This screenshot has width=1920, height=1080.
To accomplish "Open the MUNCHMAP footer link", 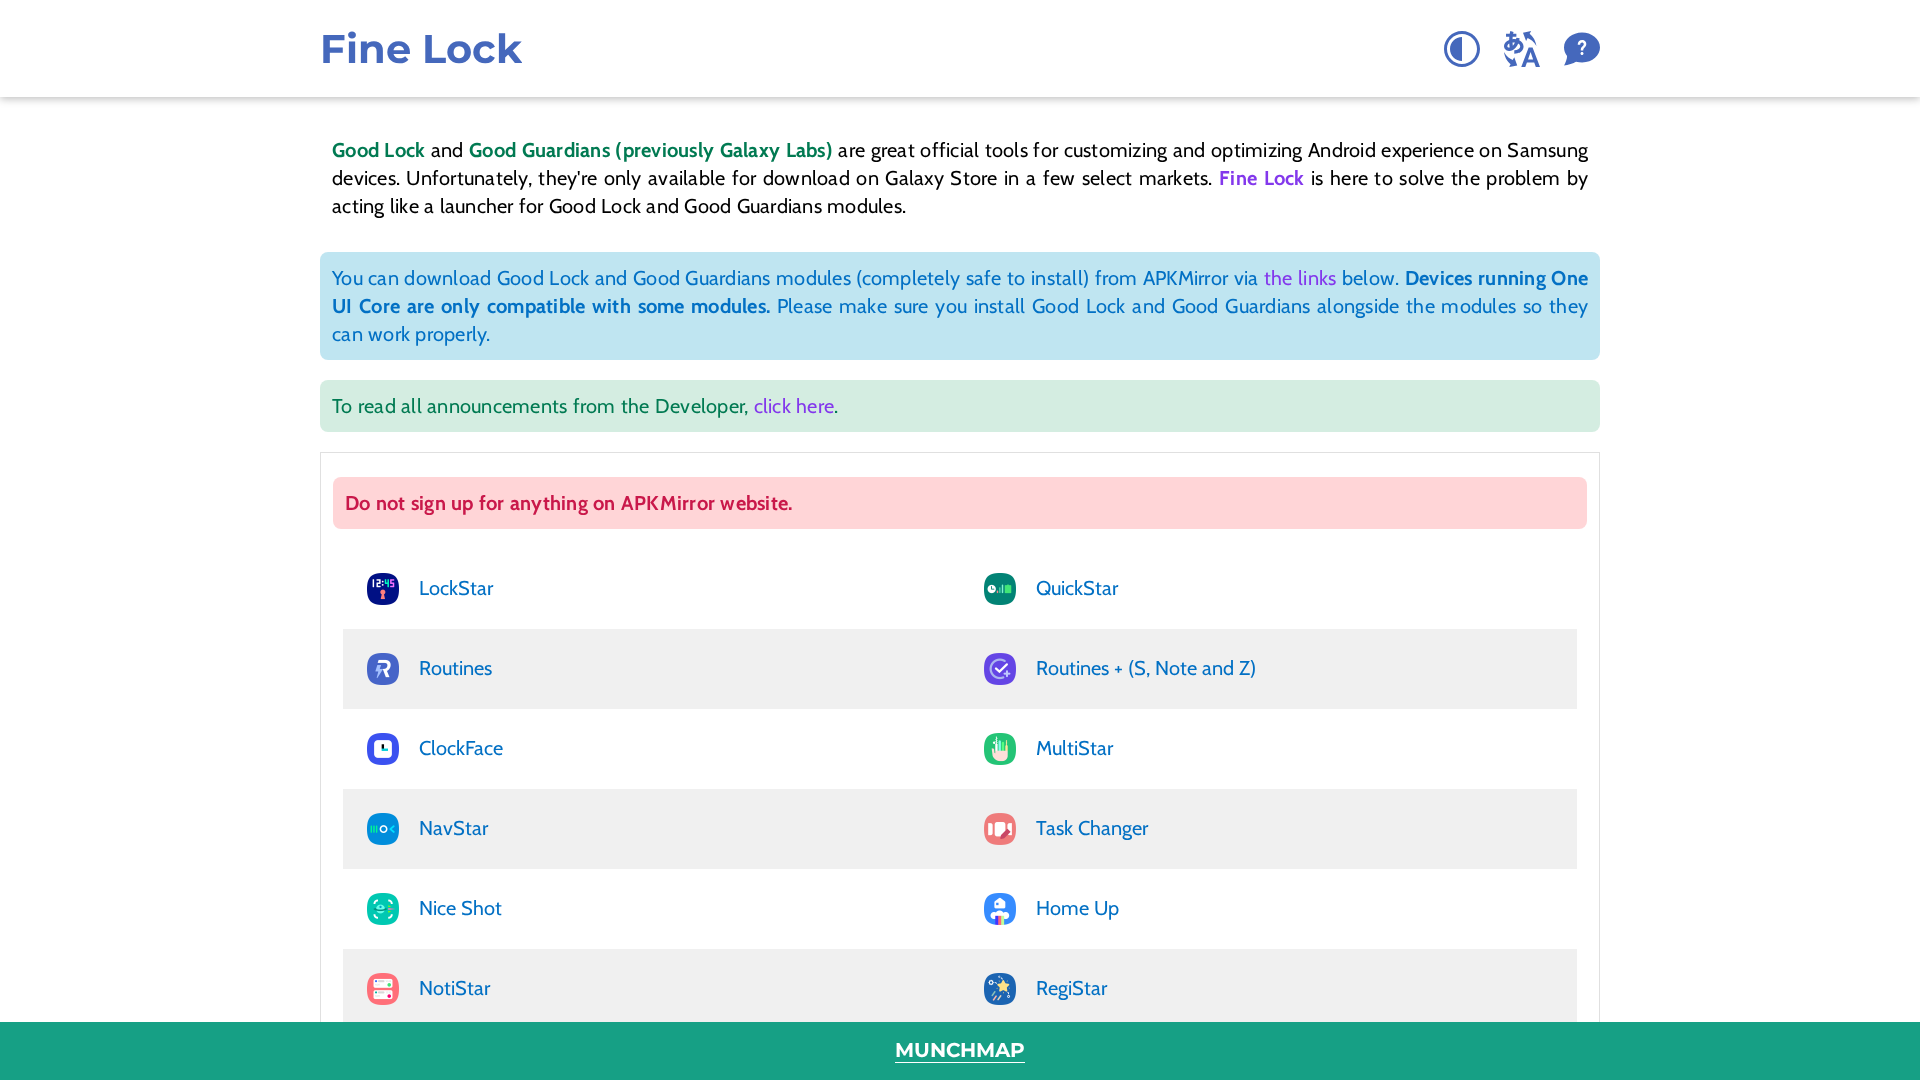I will (x=960, y=1050).
